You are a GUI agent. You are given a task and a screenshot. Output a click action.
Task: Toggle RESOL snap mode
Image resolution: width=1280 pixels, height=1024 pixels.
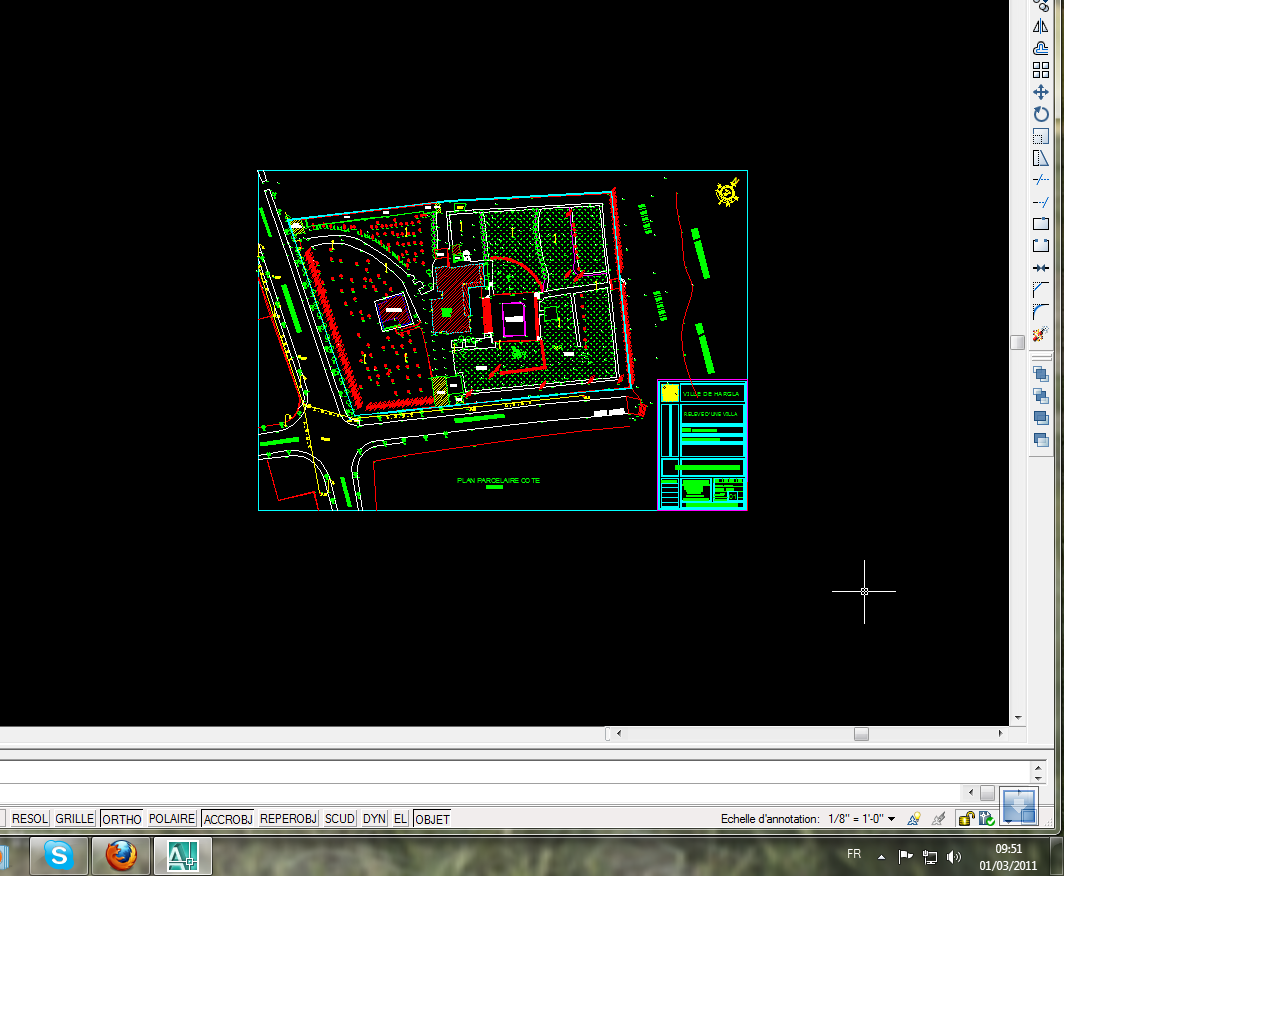[30, 819]
